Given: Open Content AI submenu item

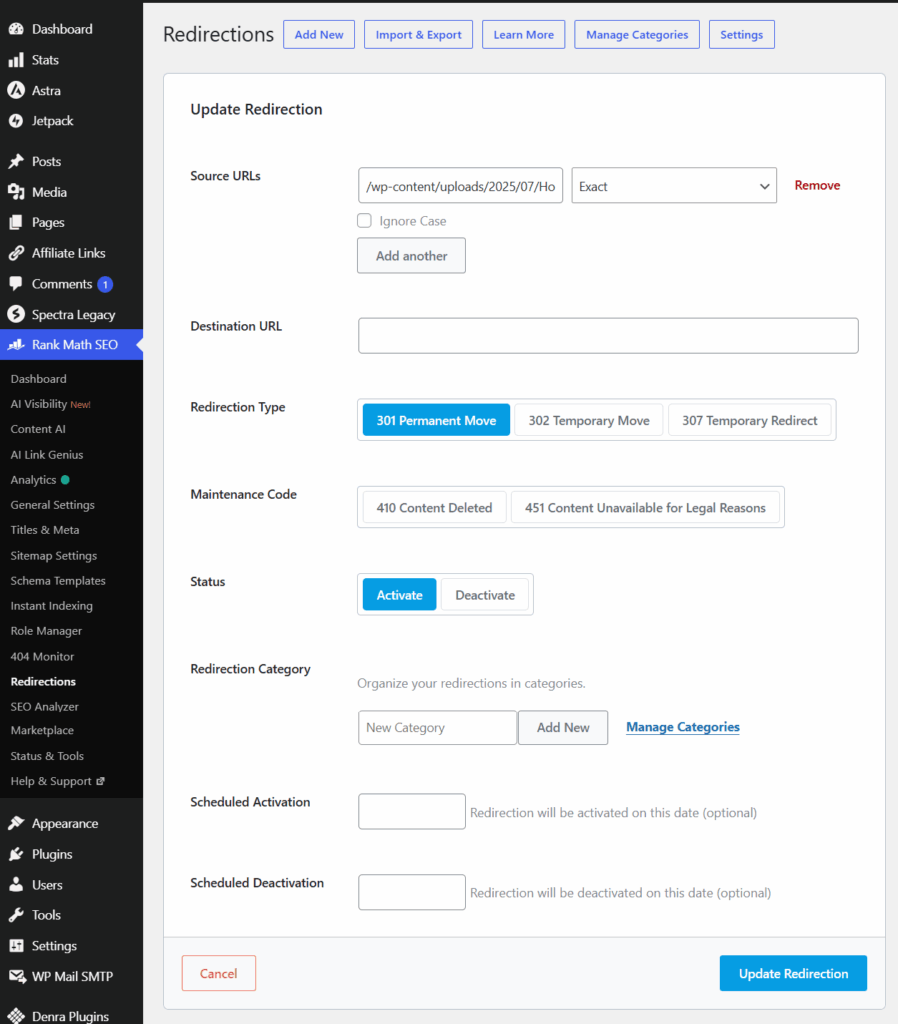Looking at the screenshot, I should [x=38, y=429].
